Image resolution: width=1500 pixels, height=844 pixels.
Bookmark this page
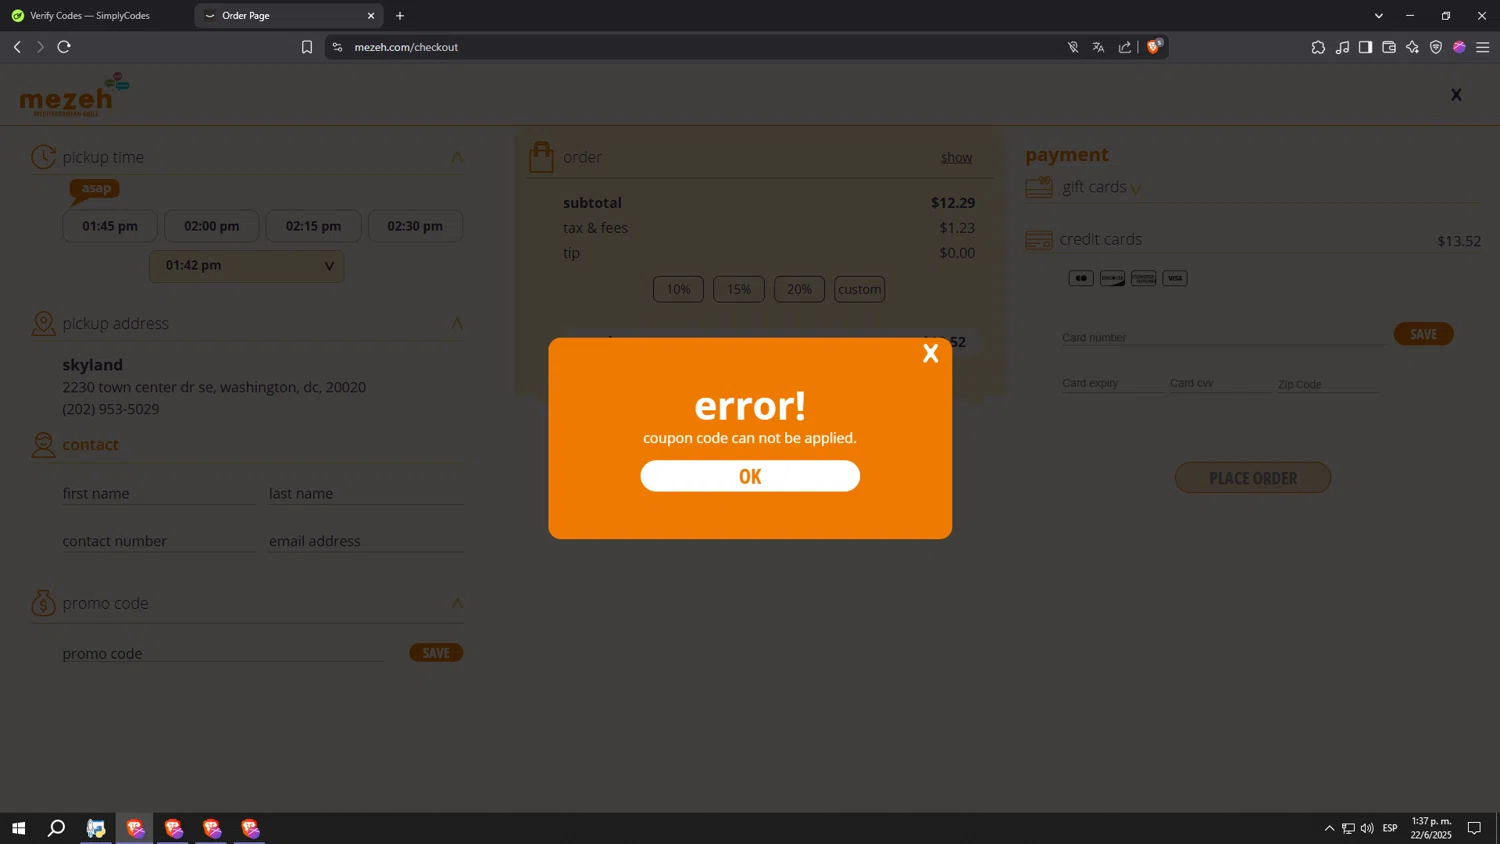[x=307, y=47]
